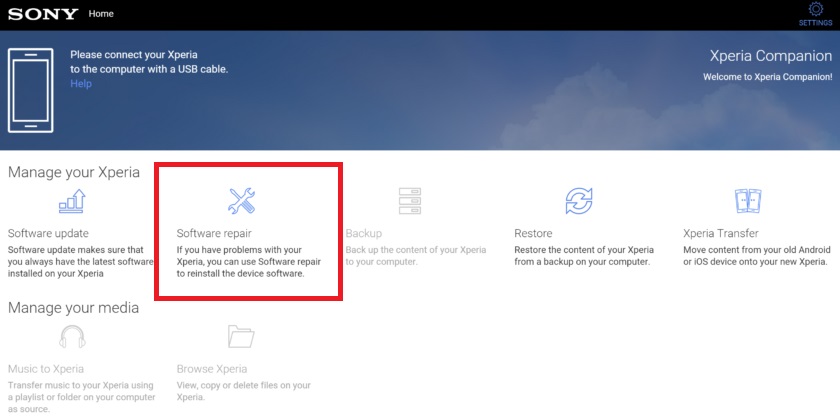Click 'Restore the content of your Xperia' description
This screenshot has height=420, width=840.
tap(584, 256)
